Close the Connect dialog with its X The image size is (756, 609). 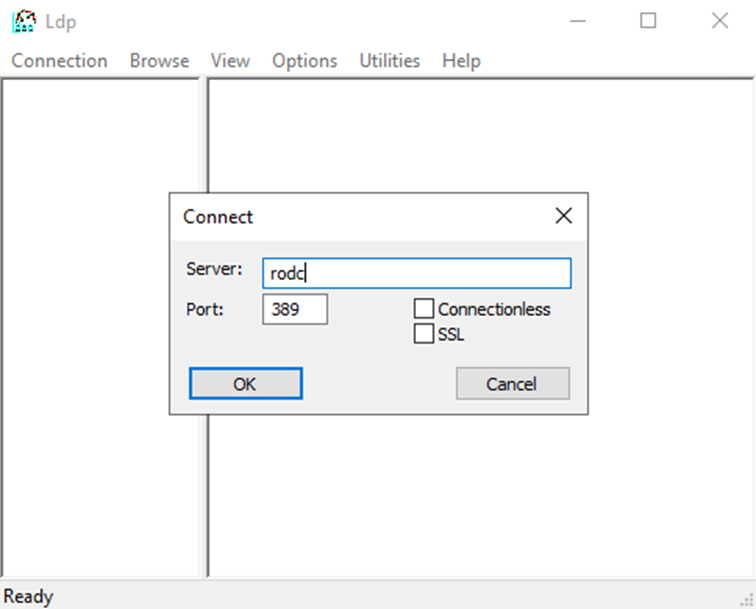coord(564,216)
